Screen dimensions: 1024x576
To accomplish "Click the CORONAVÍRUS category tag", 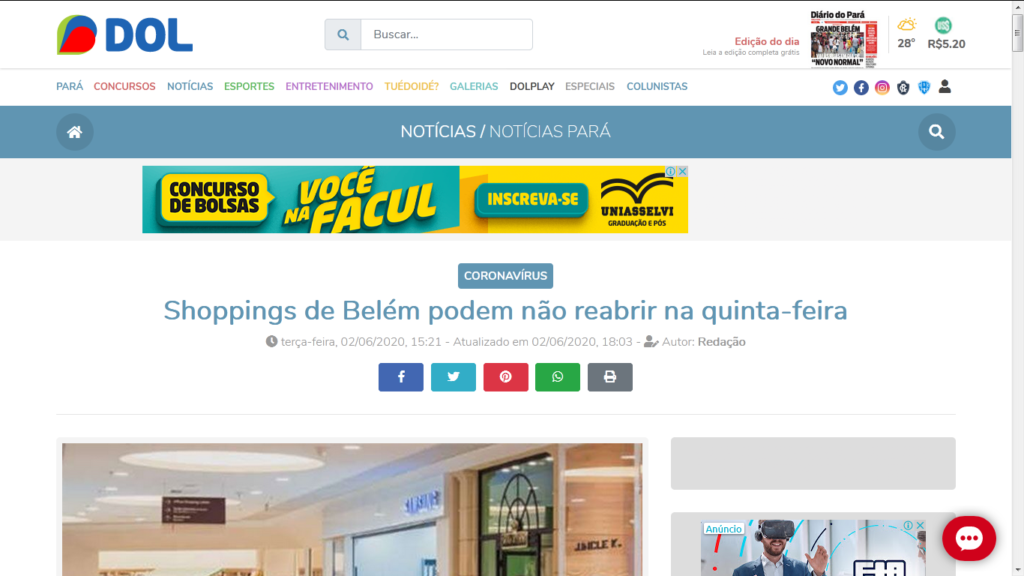I will click(x=505, y=276).
